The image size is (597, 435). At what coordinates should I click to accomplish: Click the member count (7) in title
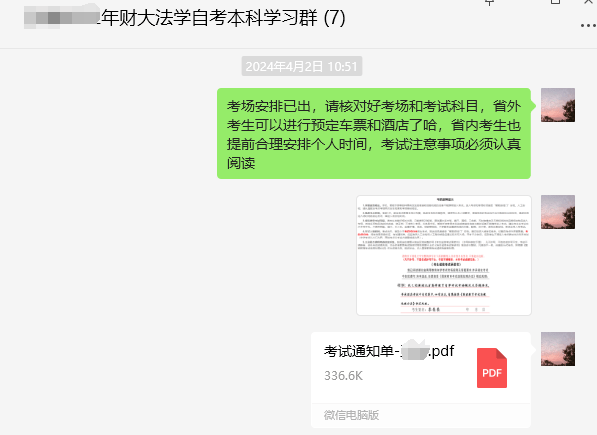334,18
